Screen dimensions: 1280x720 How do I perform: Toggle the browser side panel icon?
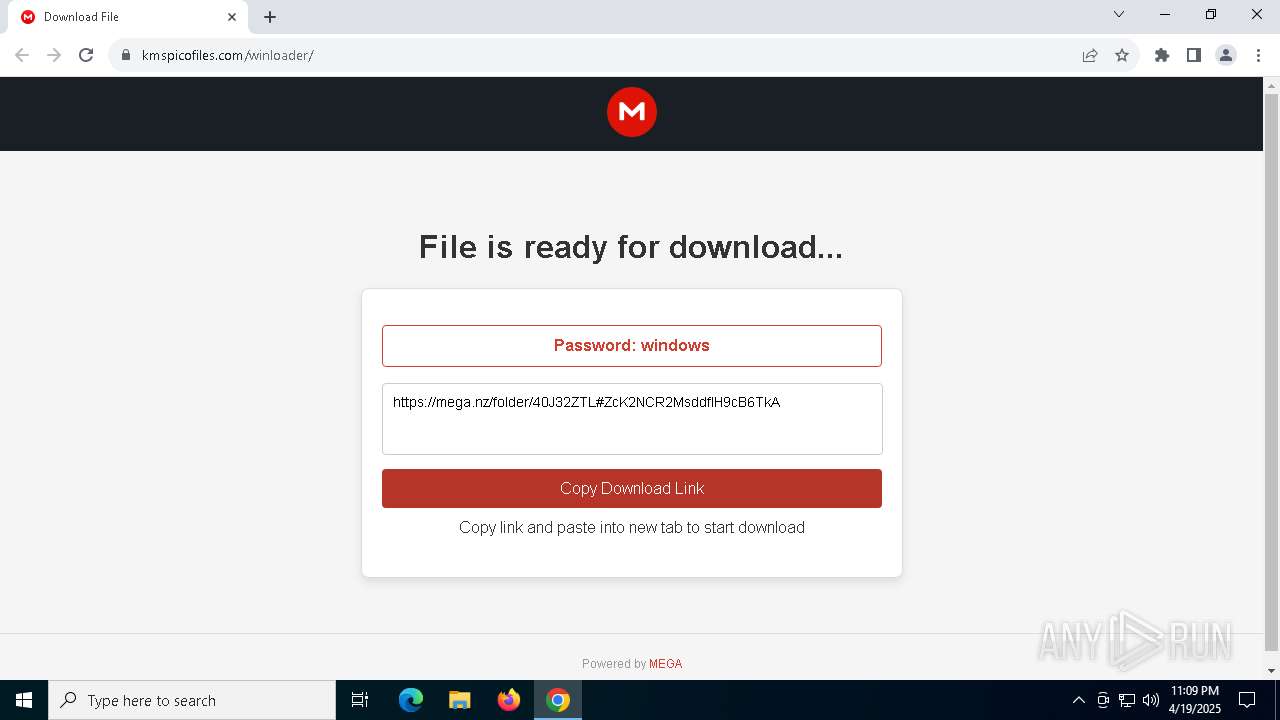coord(1194,55)
